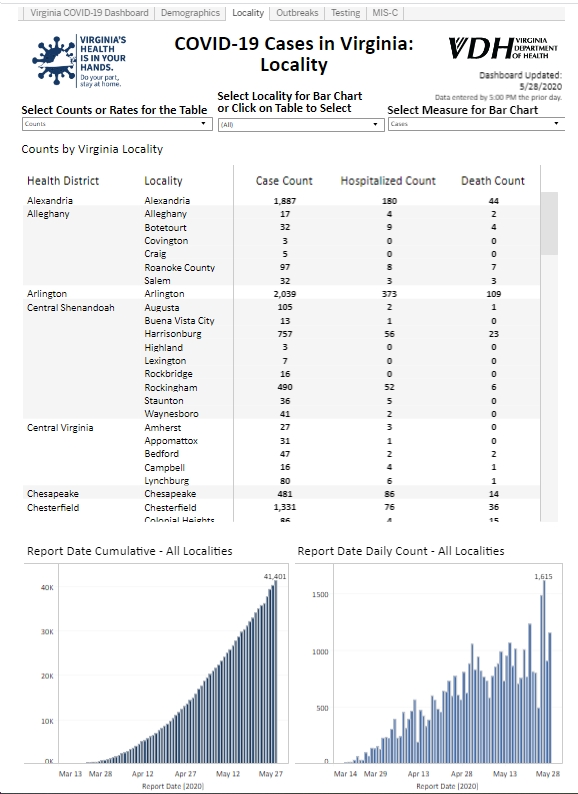The height and width of the screenshot is (794, 578).
Task: Open the Outbreaks tab
Action: [x=297, y=13]
